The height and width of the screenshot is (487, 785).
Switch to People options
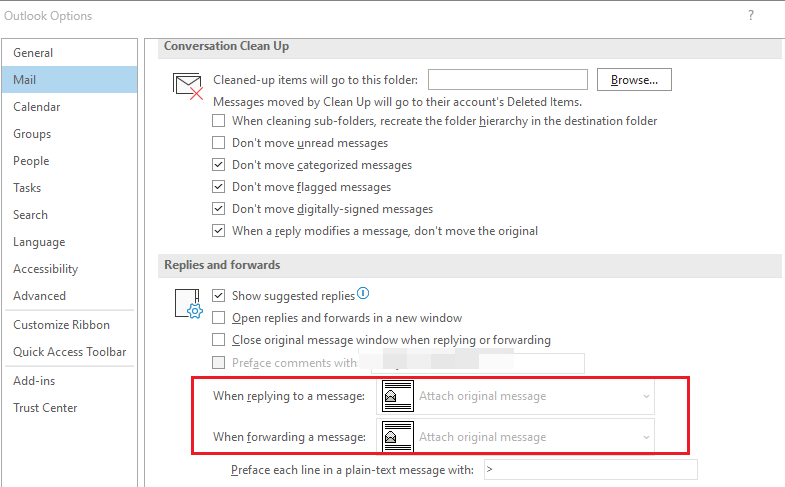(69, 161)
